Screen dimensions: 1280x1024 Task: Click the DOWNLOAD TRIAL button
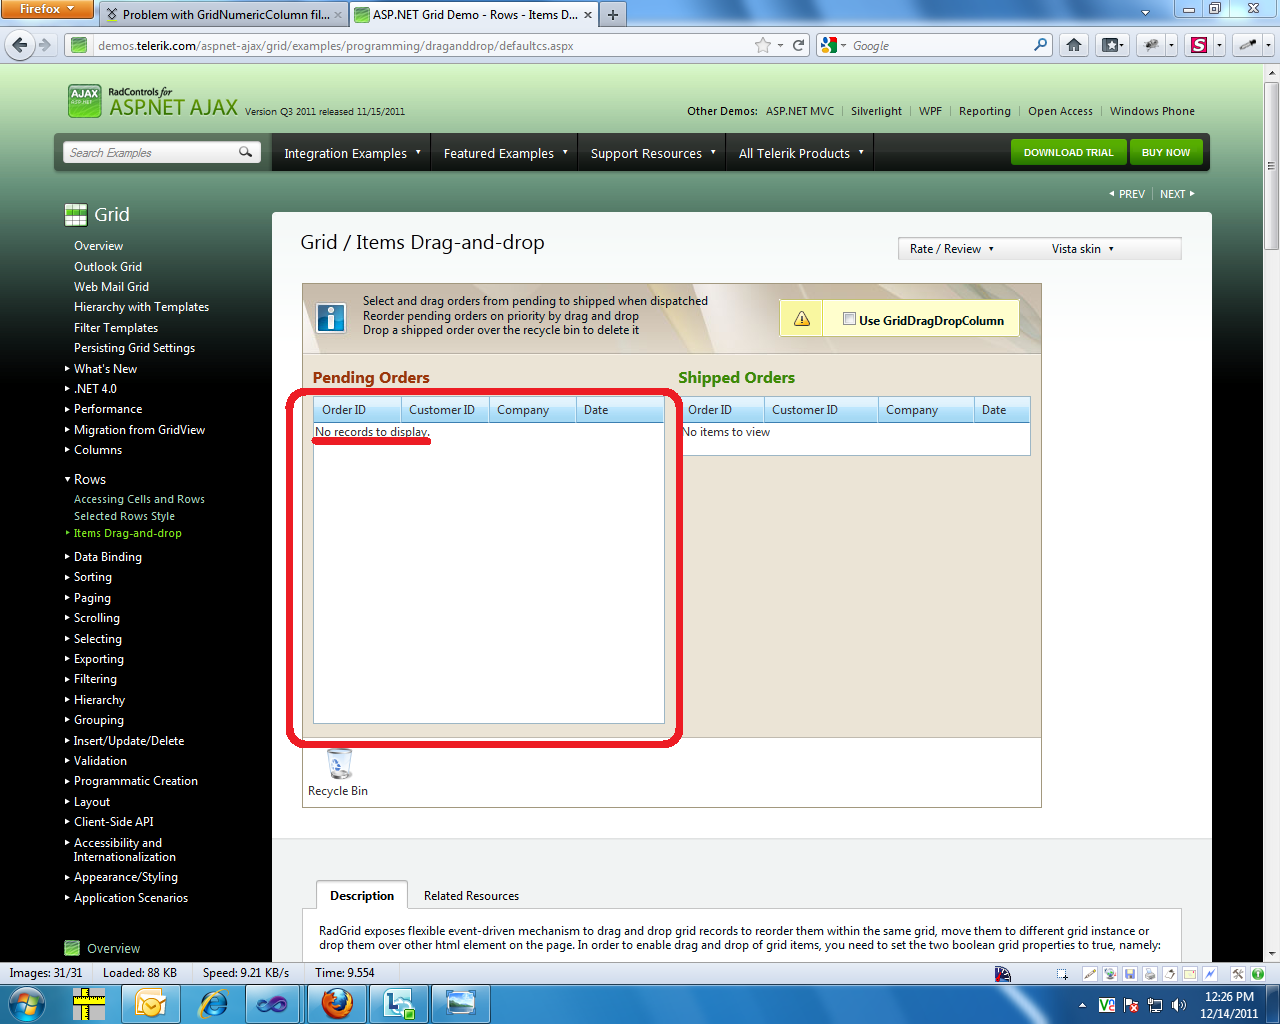(x=1068, y=152)
